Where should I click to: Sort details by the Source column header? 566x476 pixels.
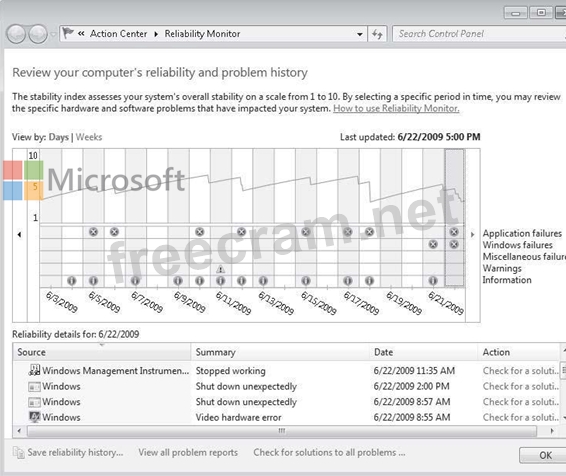102,352
